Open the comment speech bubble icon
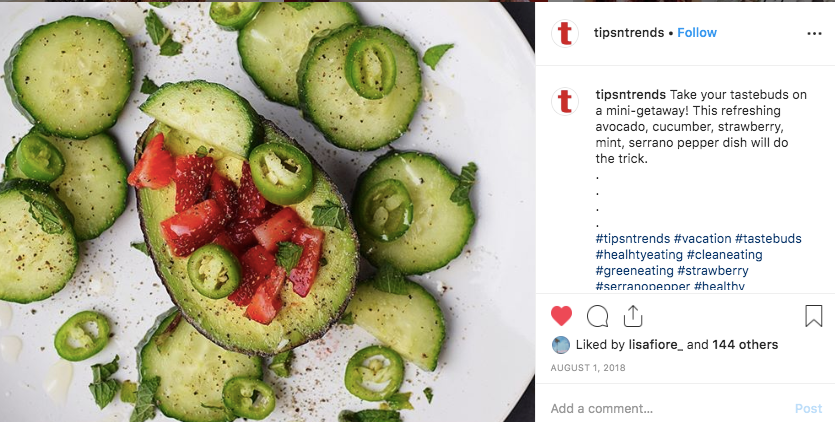Screen dimensions: 835x422 (597, 316)
